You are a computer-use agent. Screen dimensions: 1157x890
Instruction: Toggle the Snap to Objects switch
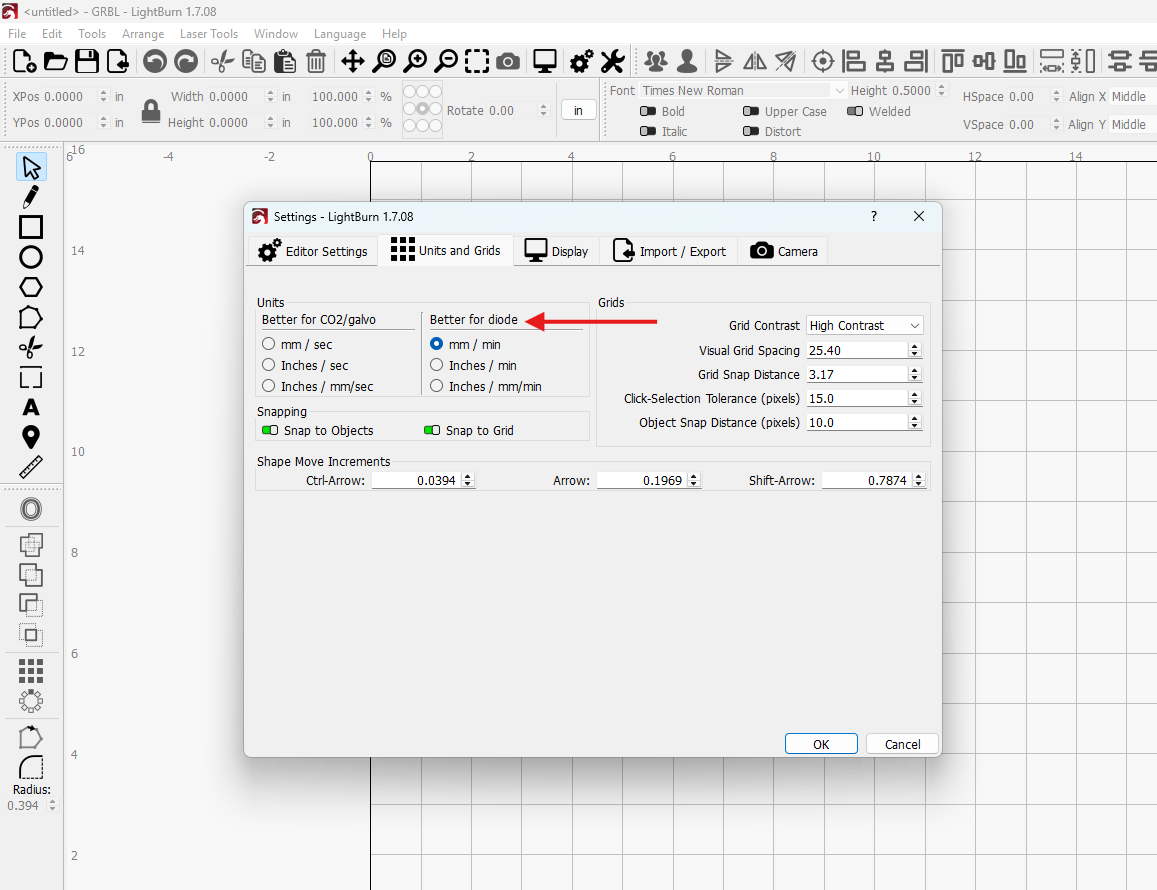[270, 430]
